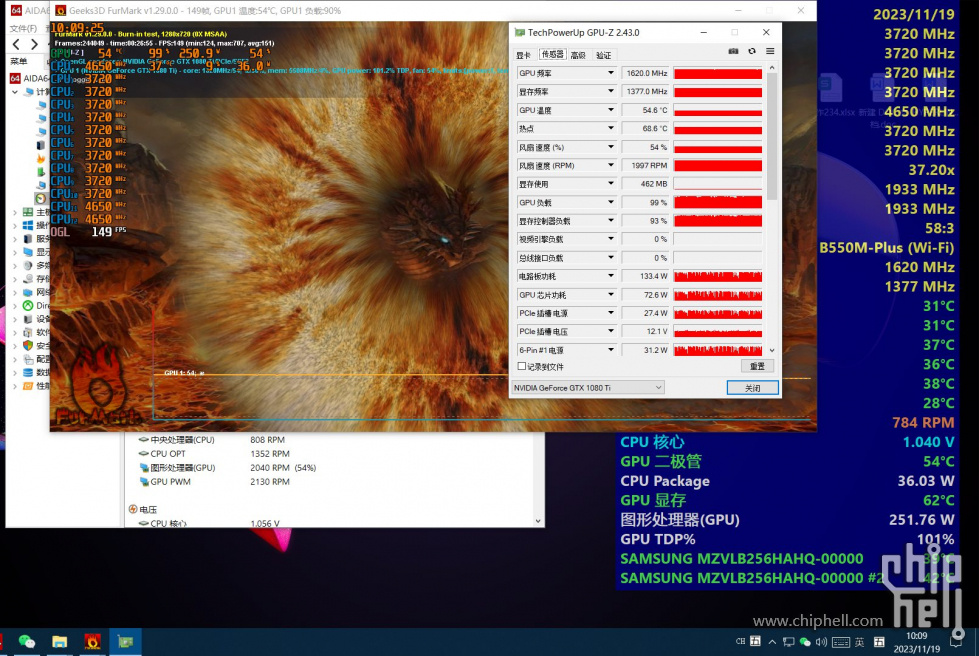Switch to GPU-Z via taskbar icon
The height and width of the screenshot is (656, 979).
125,642
